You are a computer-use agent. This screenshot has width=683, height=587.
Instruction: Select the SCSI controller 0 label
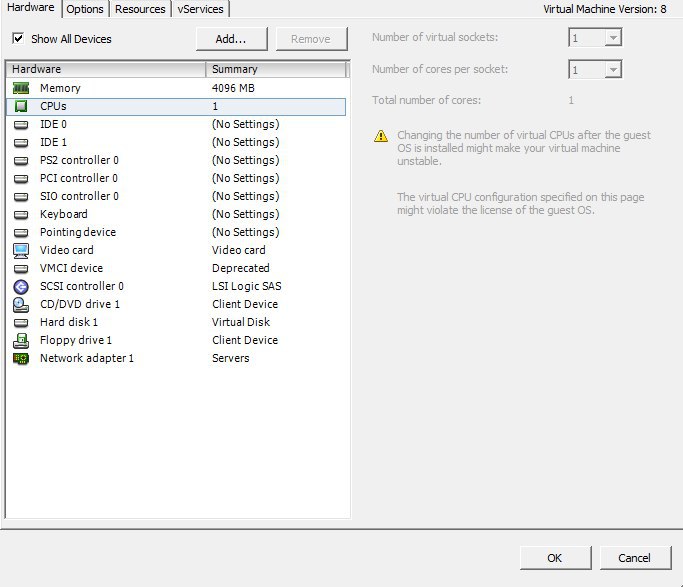pos(82,286)
